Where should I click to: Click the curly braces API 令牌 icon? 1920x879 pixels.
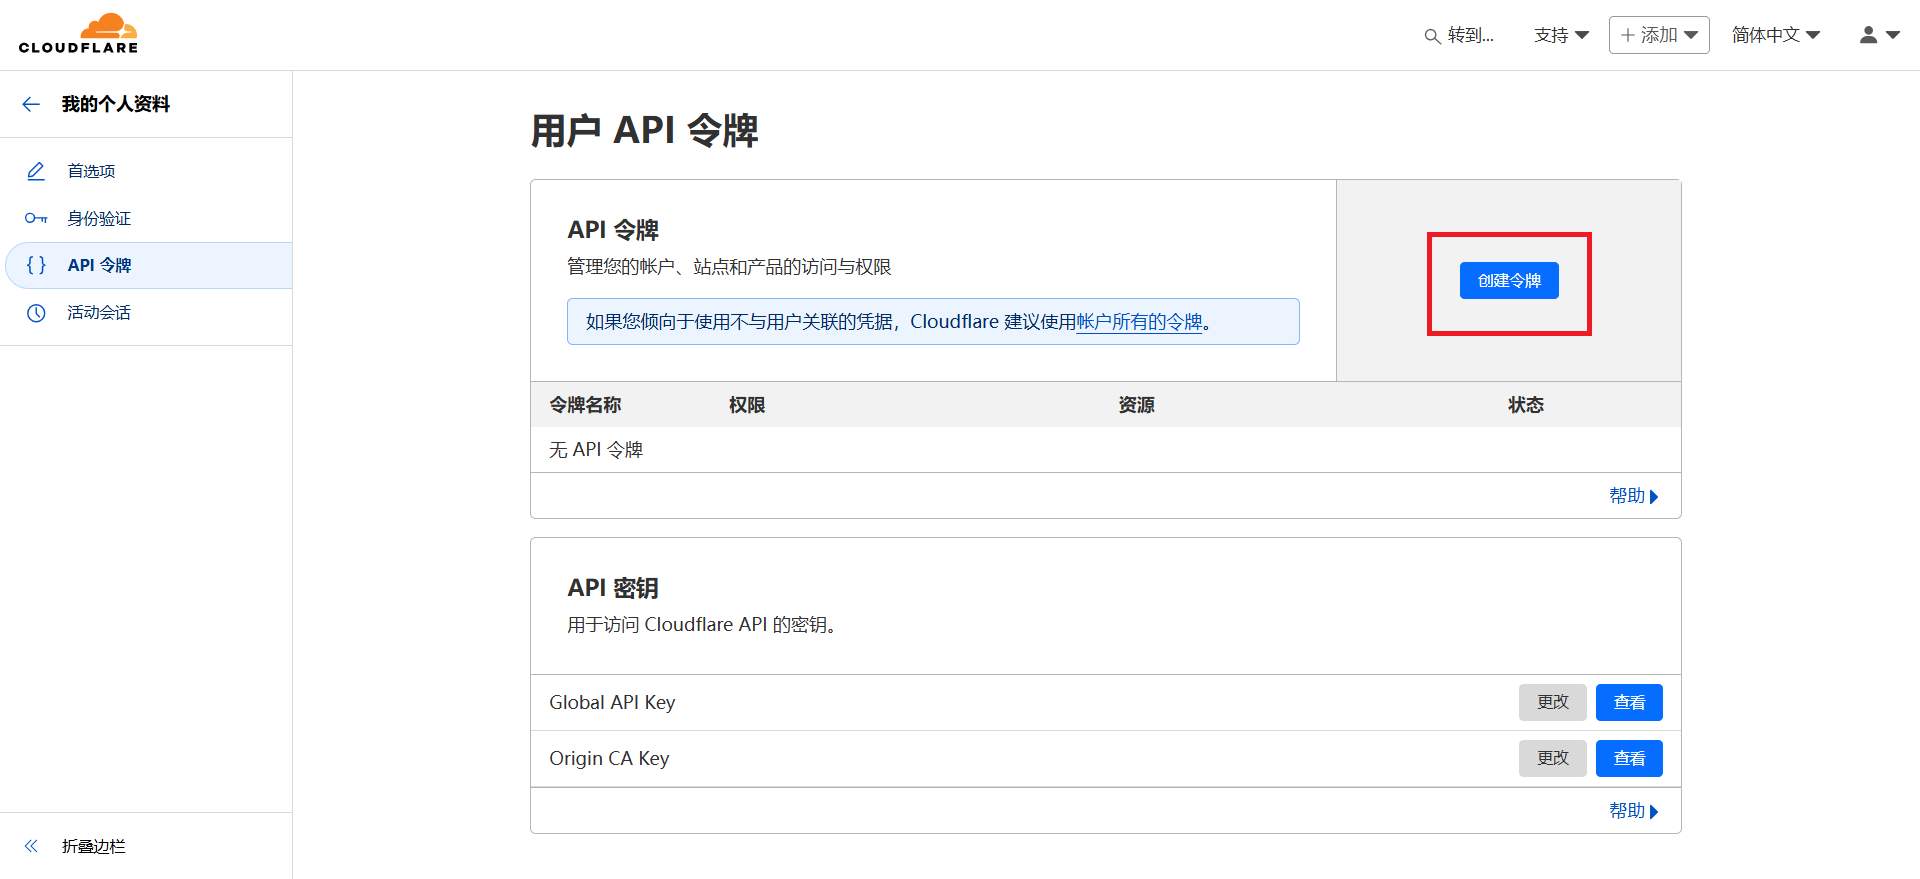(36, 265)
